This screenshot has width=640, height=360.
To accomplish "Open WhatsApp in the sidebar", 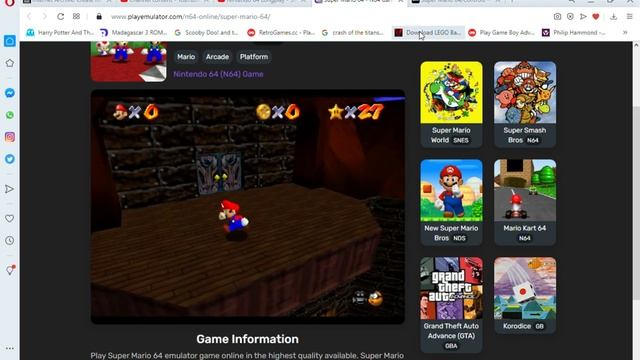I will [x=10, y=115].
